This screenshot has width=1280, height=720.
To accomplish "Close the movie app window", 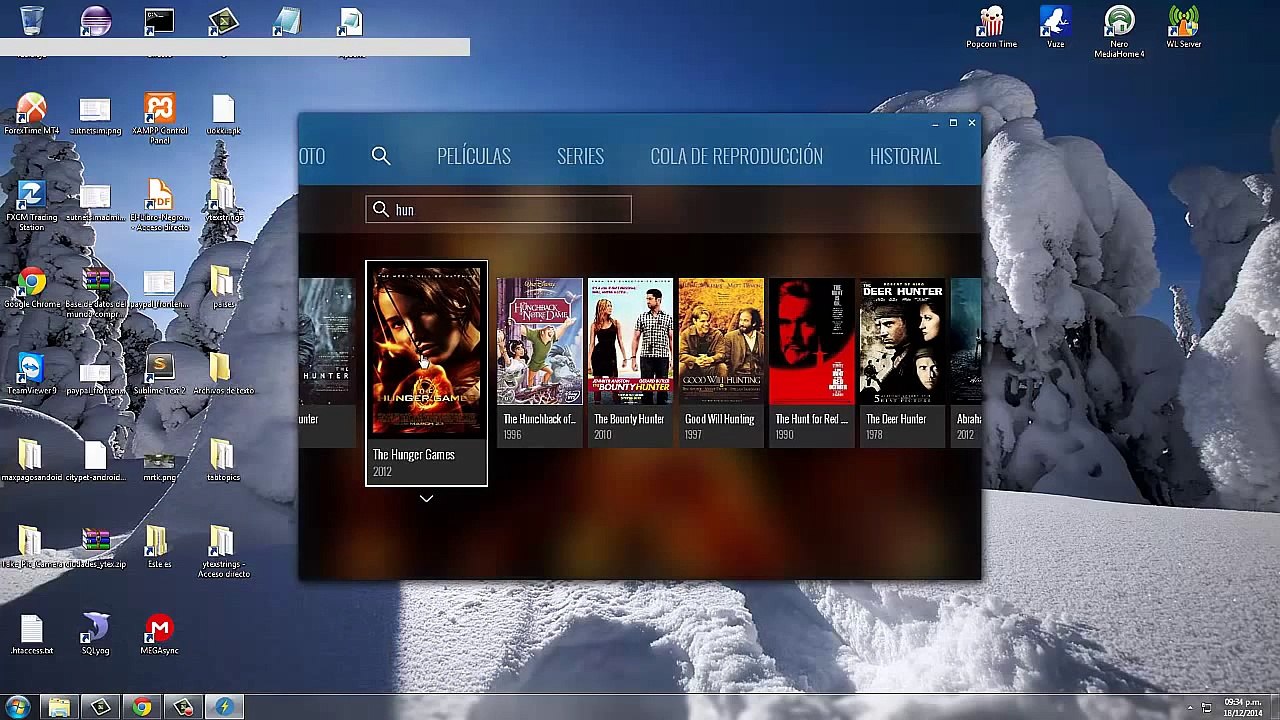I will tap(971, 123).
